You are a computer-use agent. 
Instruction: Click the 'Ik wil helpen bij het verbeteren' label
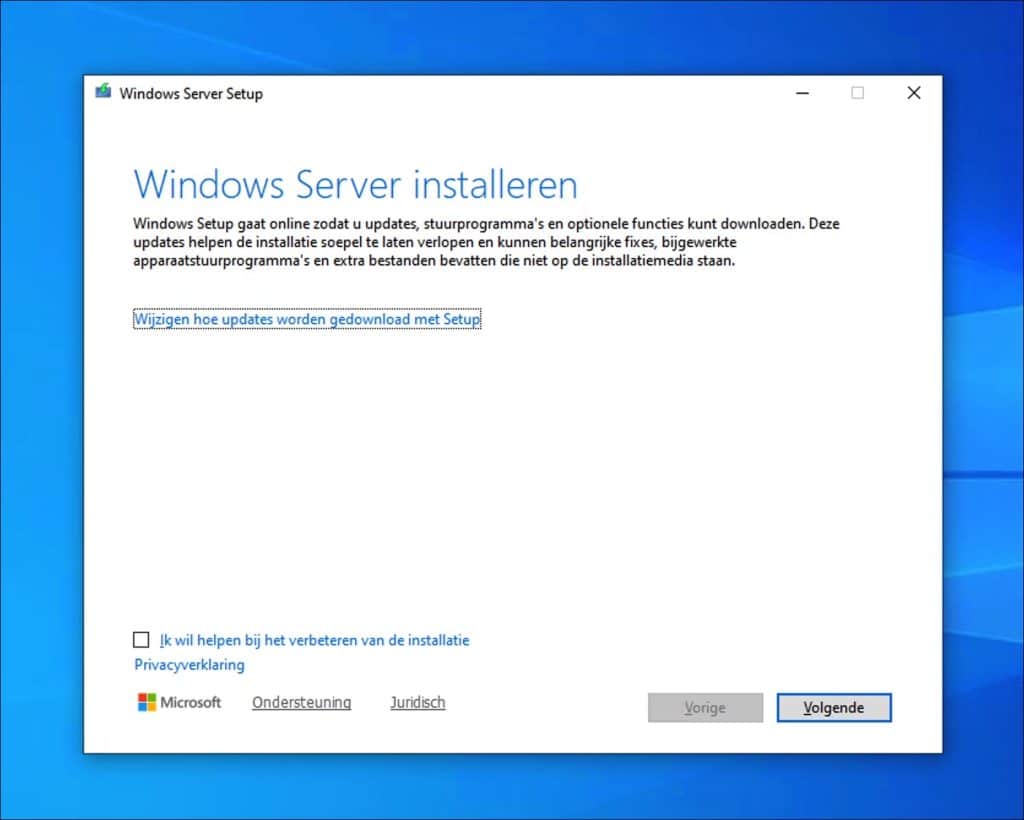pyautogui.click(x=314, y=640)
